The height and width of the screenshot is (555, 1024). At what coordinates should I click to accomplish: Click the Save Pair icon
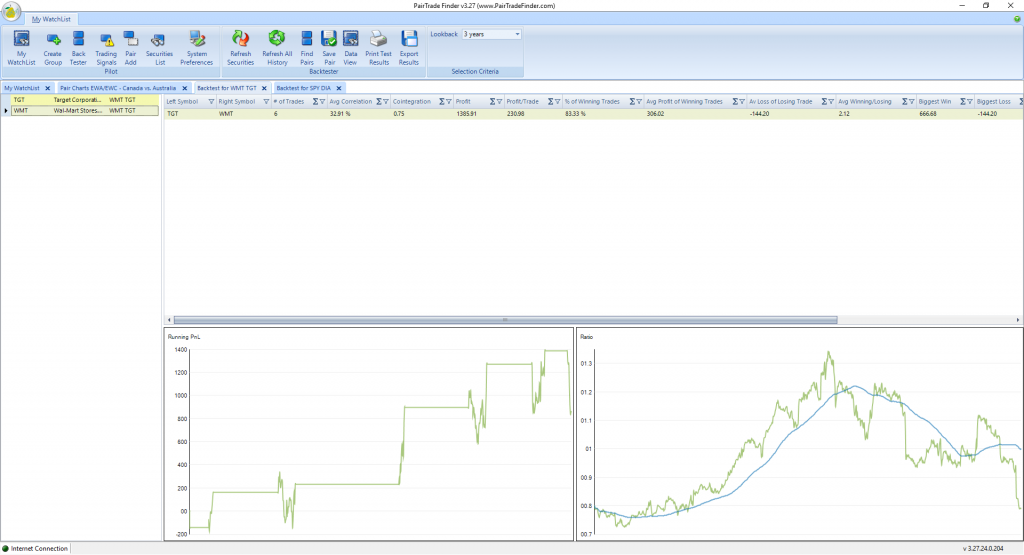point(329,46)
